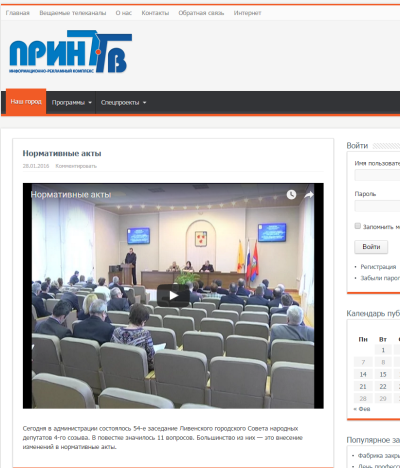Click the Войти login button
The height and width of the screenshot is (468, 400).
(x=371, y=247)
